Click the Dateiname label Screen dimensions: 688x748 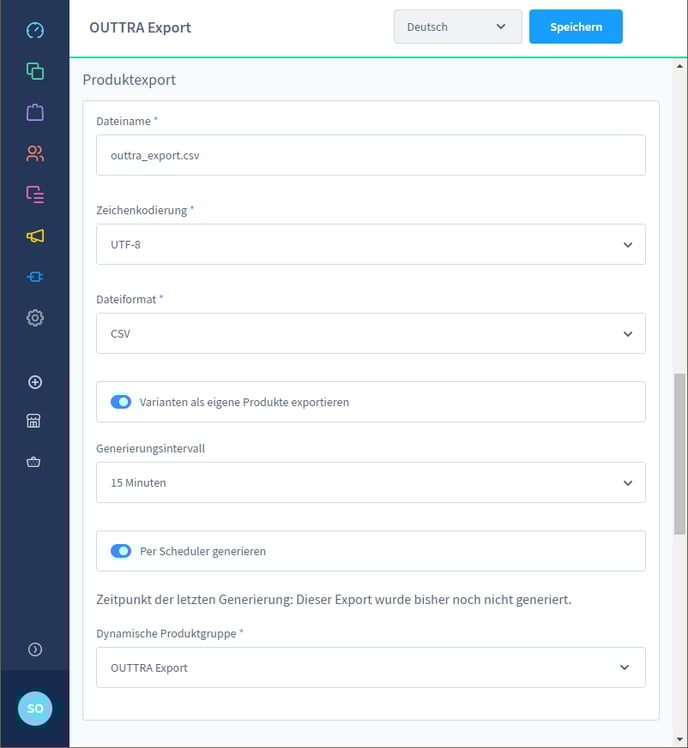[124, 121]
